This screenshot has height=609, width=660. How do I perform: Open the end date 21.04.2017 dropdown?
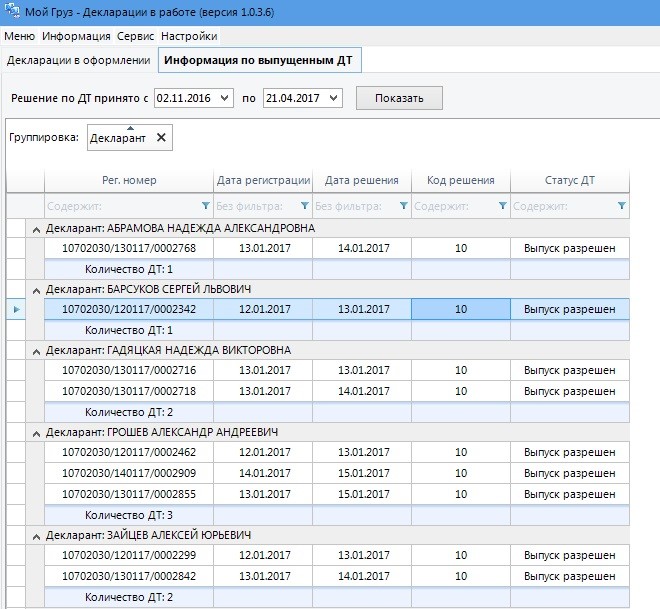point(333,98)
